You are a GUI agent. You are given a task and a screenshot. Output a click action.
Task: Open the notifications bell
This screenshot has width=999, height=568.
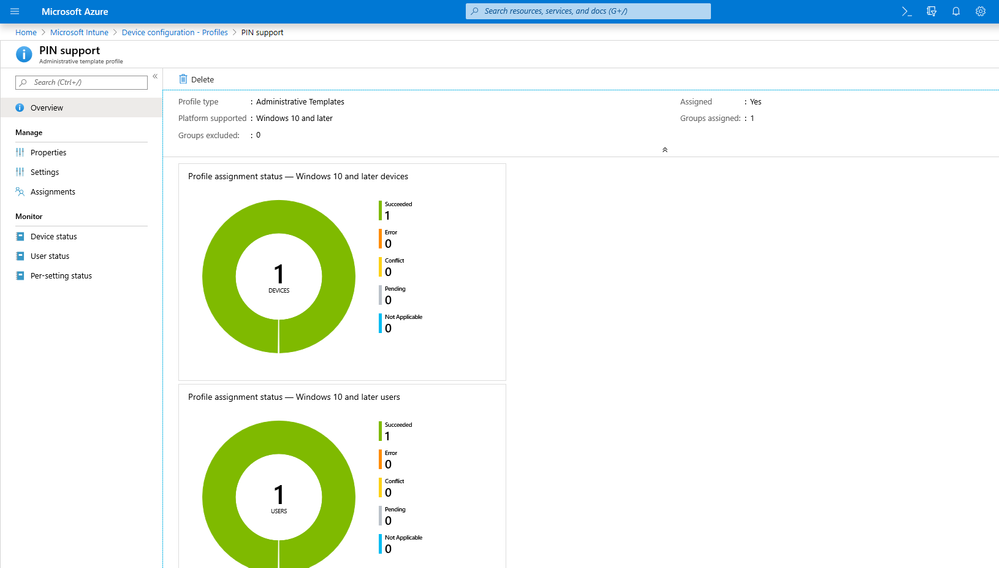click(x=956, y=11)
